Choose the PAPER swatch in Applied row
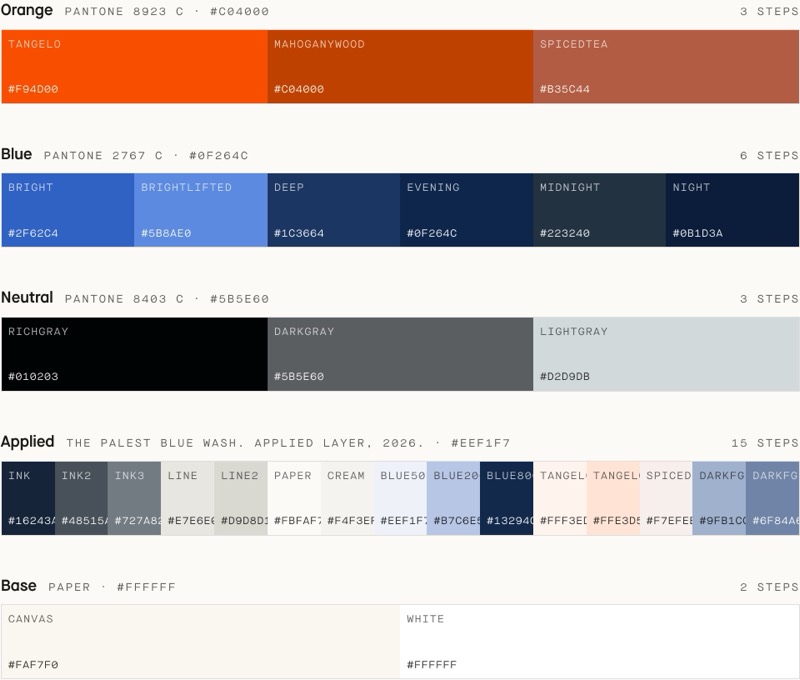Image resolution: width=800 pixels, height=680 pixels. 294,498
